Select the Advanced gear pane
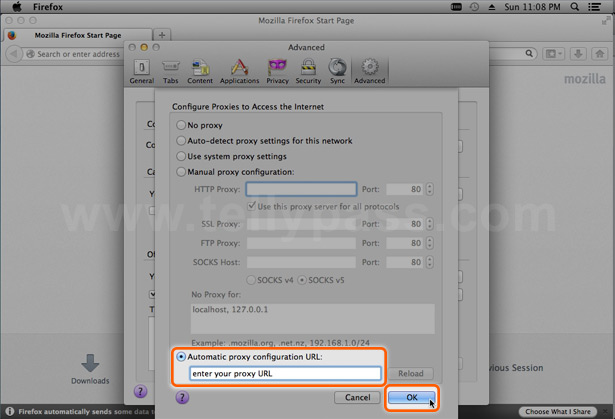Viewport: 615px width, 419px height. (x=369, y=71)
